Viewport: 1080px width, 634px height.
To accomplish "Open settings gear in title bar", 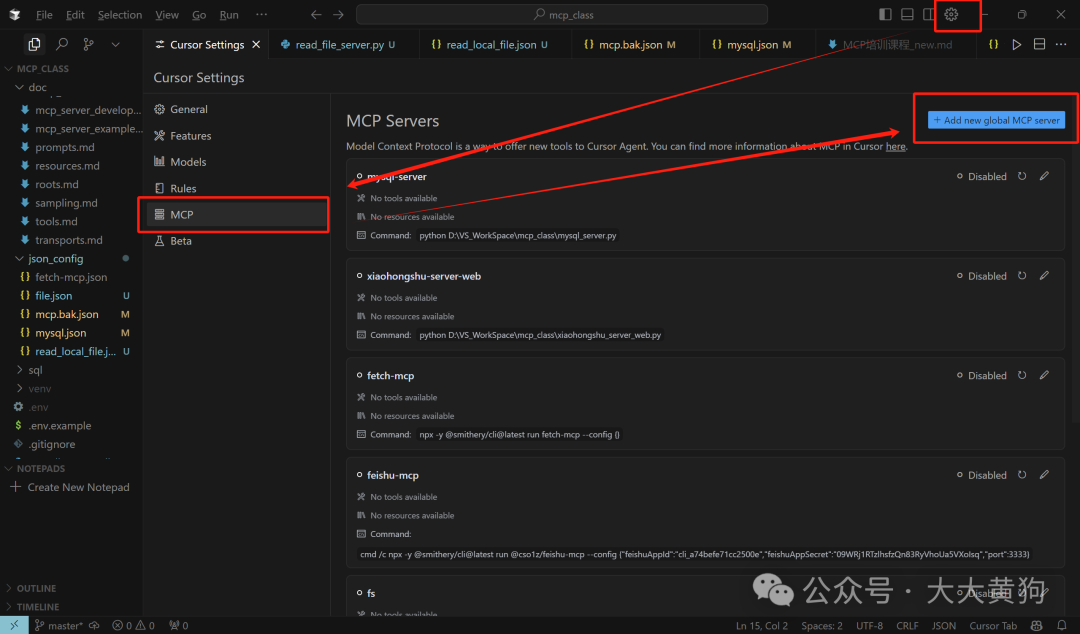I will tap(951, 14).
